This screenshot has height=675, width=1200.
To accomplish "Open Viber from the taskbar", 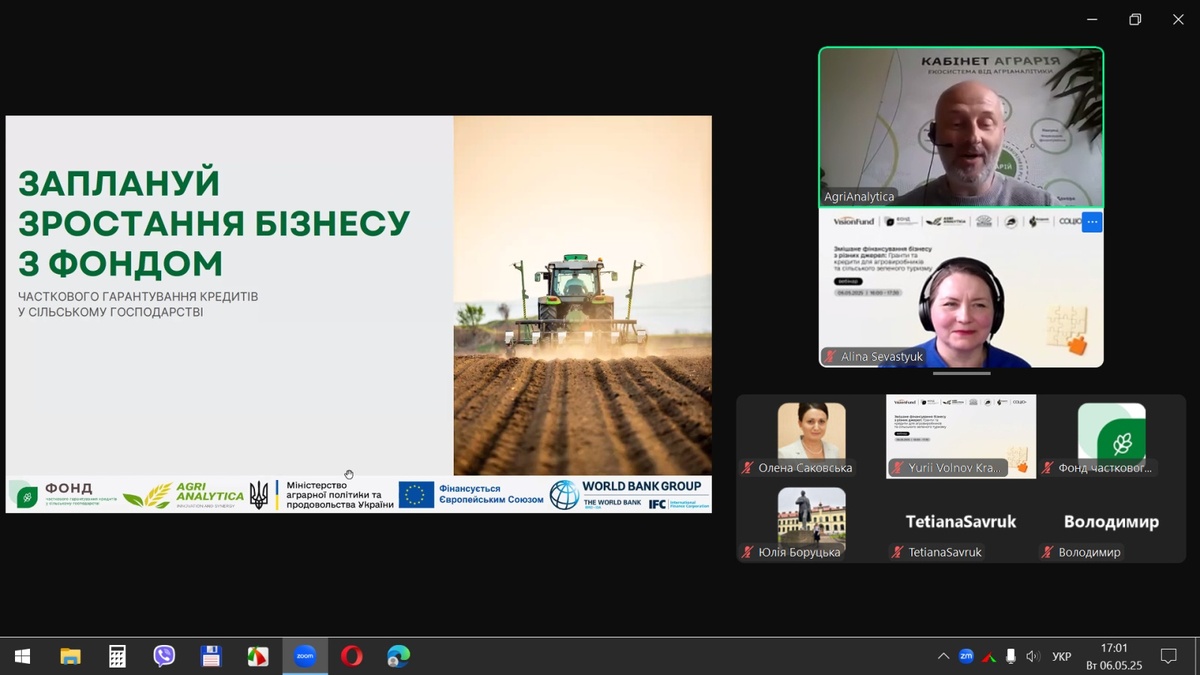I will pyautogui.click(x=164, y=656).
